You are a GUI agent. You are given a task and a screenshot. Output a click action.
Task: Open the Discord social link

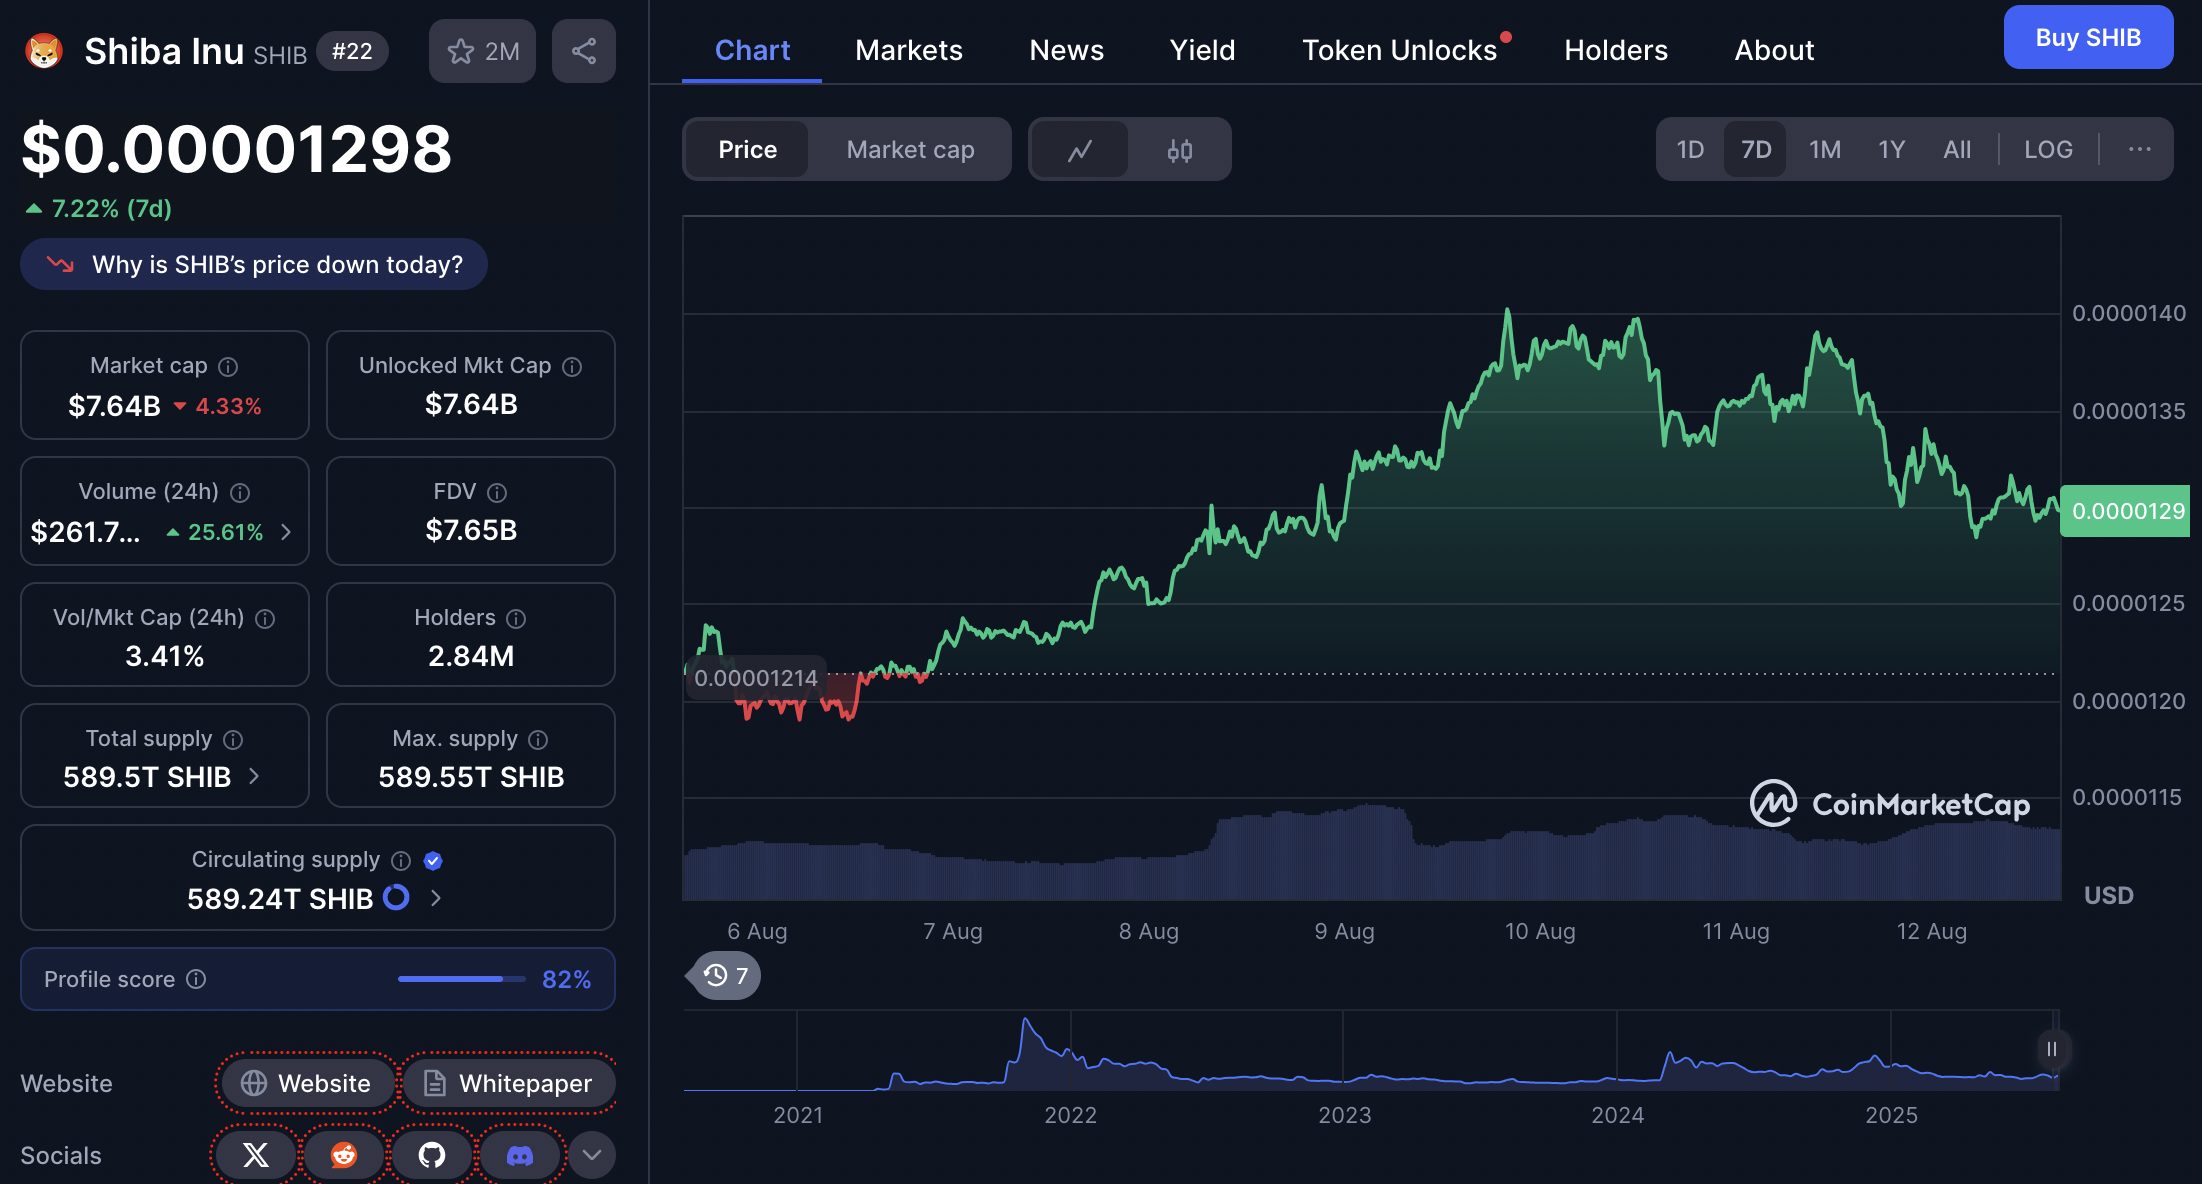(x=520, y=1155)
